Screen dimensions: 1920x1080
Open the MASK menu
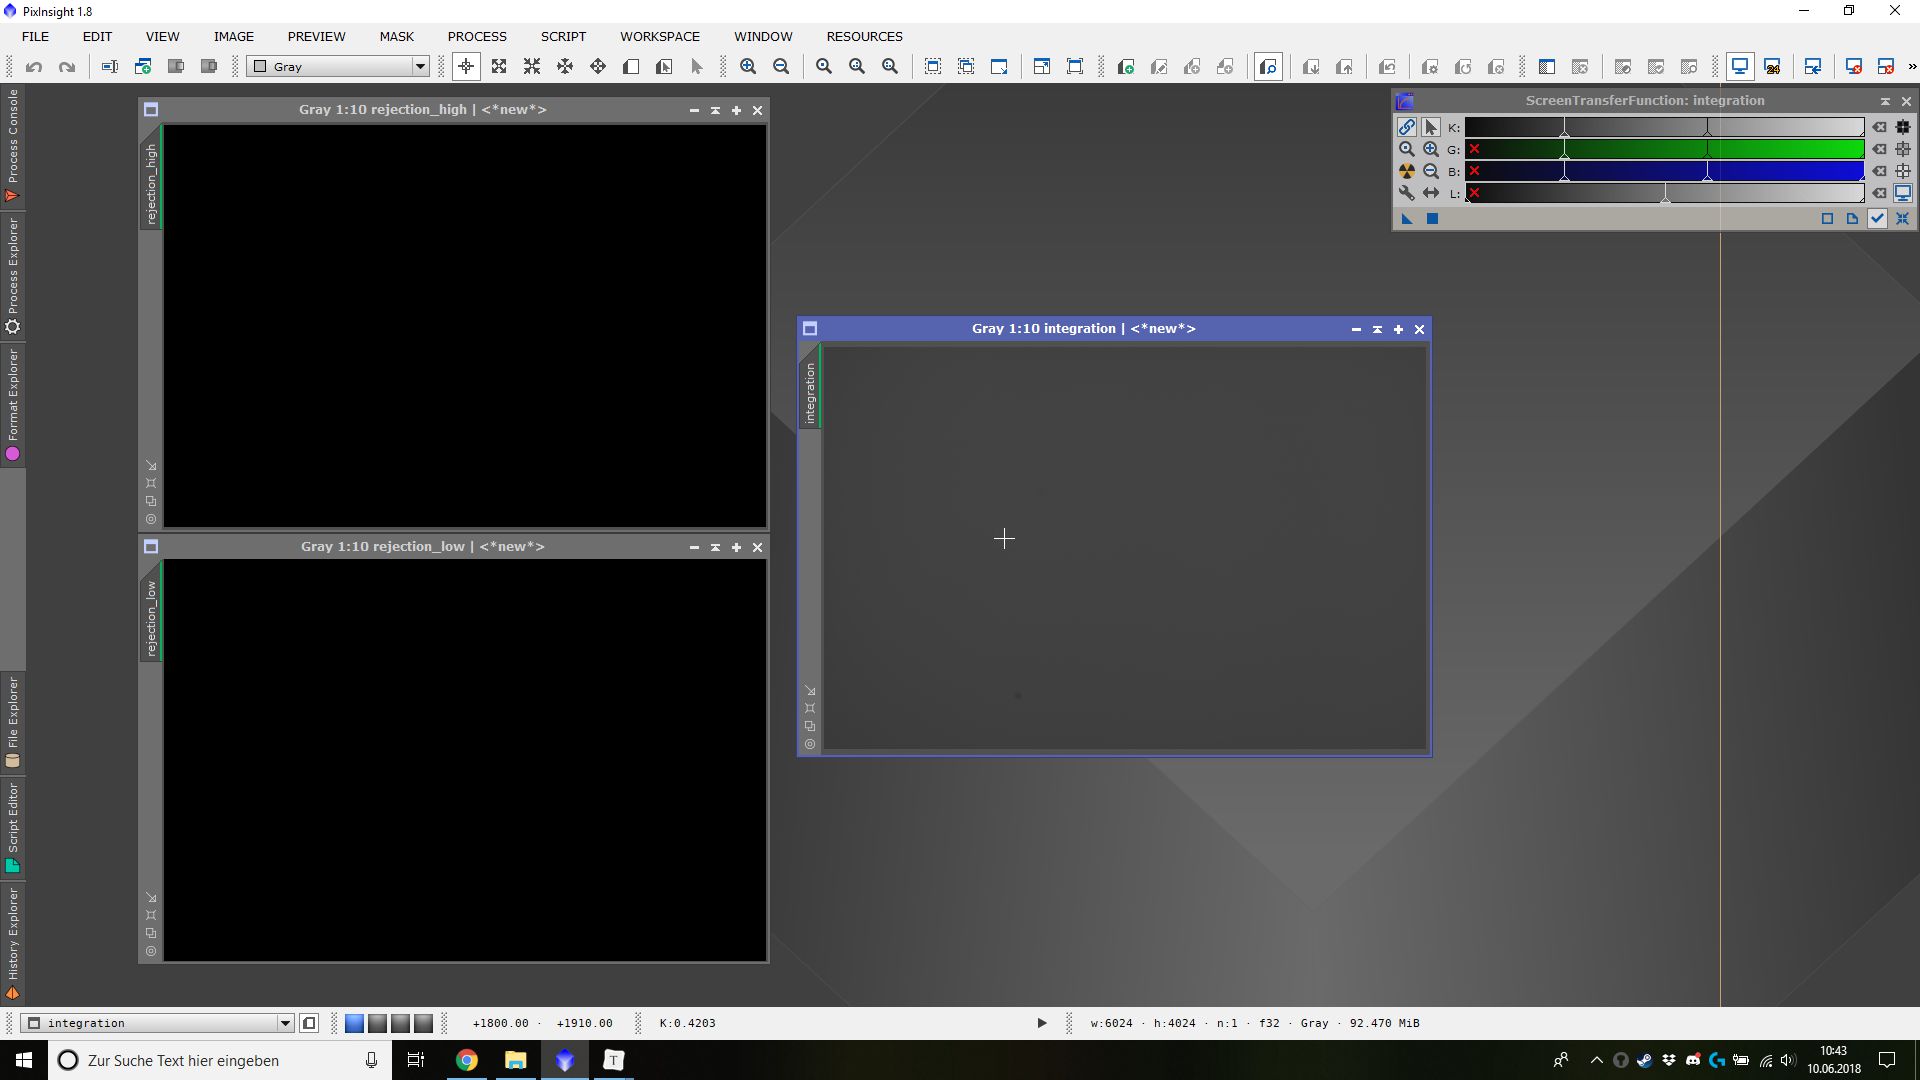pyautogui.click(x=396, y=36)
